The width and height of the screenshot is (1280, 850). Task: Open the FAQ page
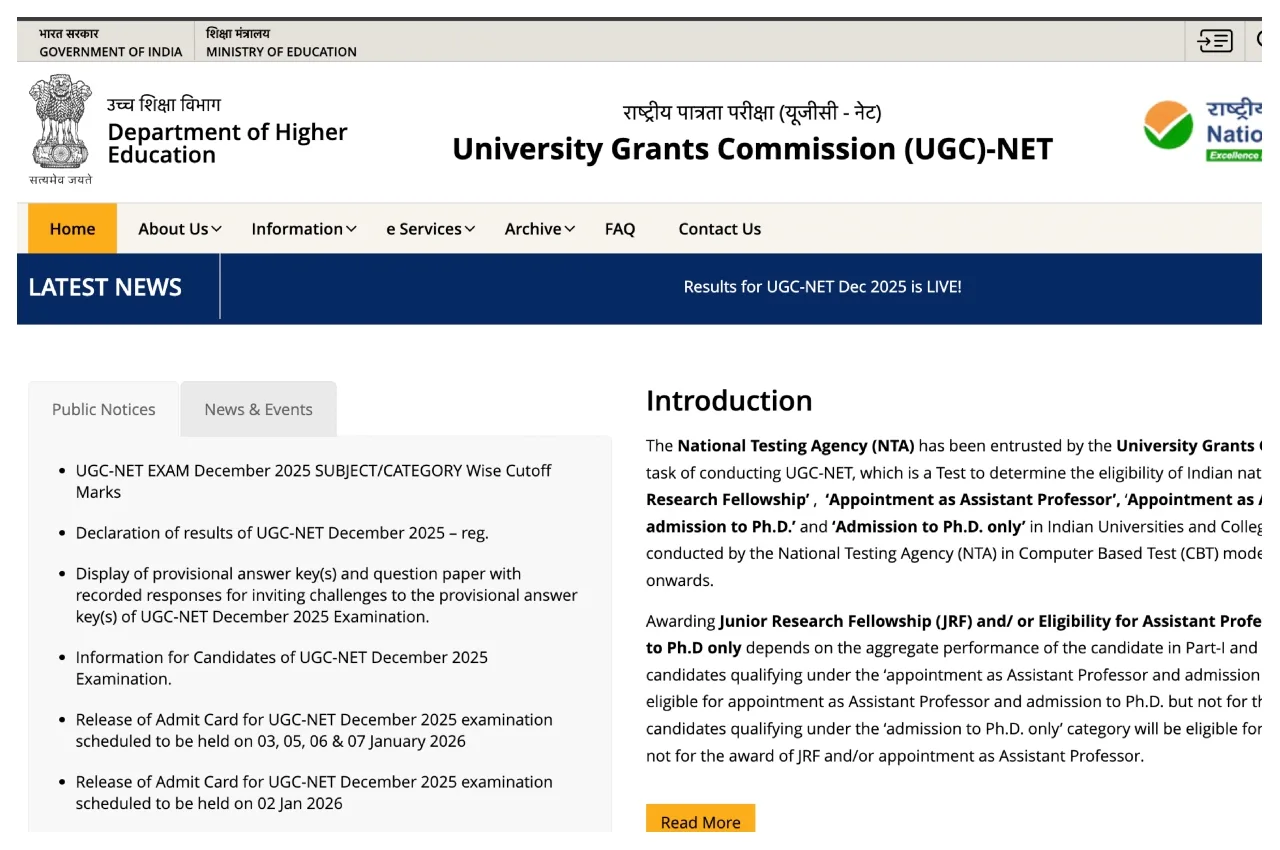[x=620, y=229]
